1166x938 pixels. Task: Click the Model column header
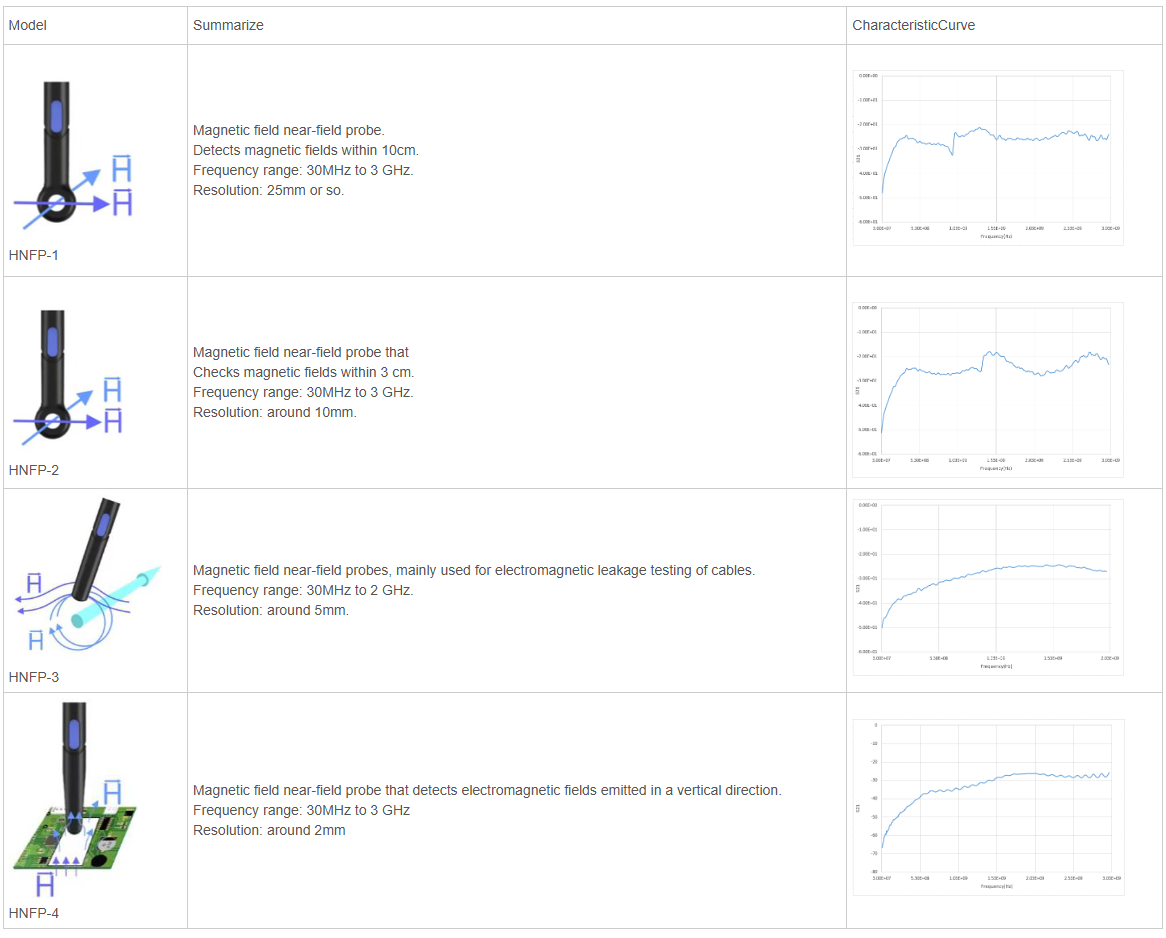[x=28, y=25]
